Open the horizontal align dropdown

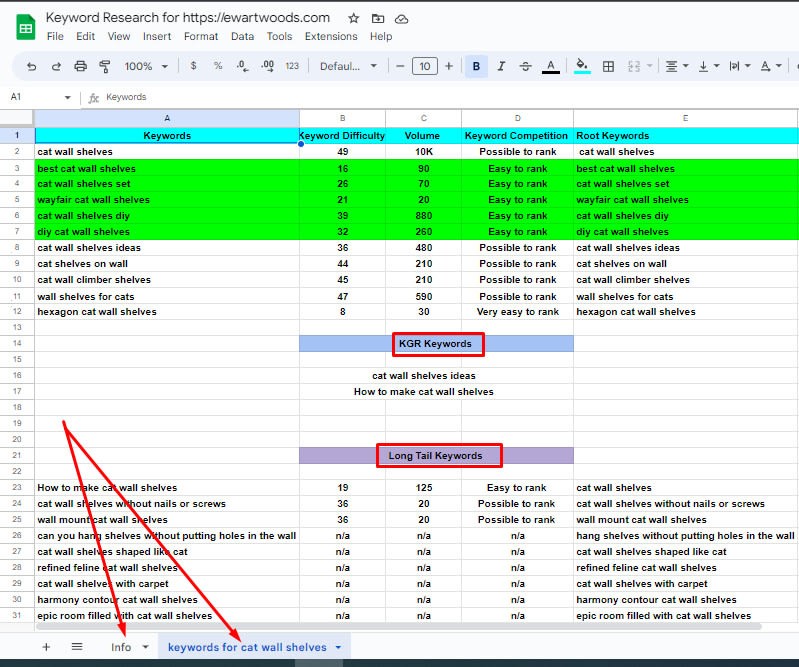(x=676, y=67)
